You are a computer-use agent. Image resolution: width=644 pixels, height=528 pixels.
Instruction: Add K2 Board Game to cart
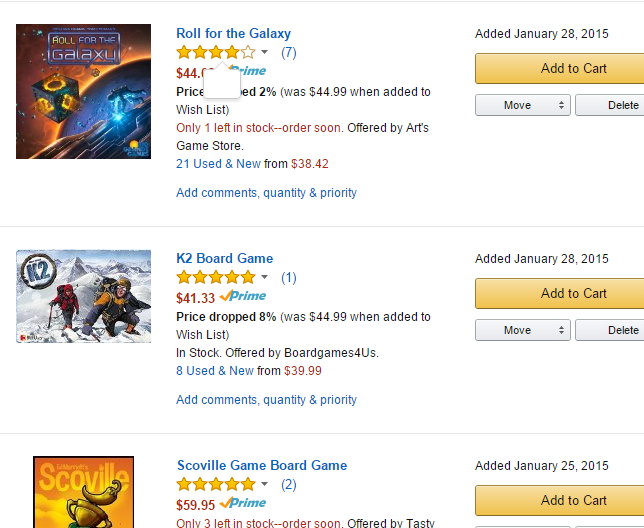[560, 293]
